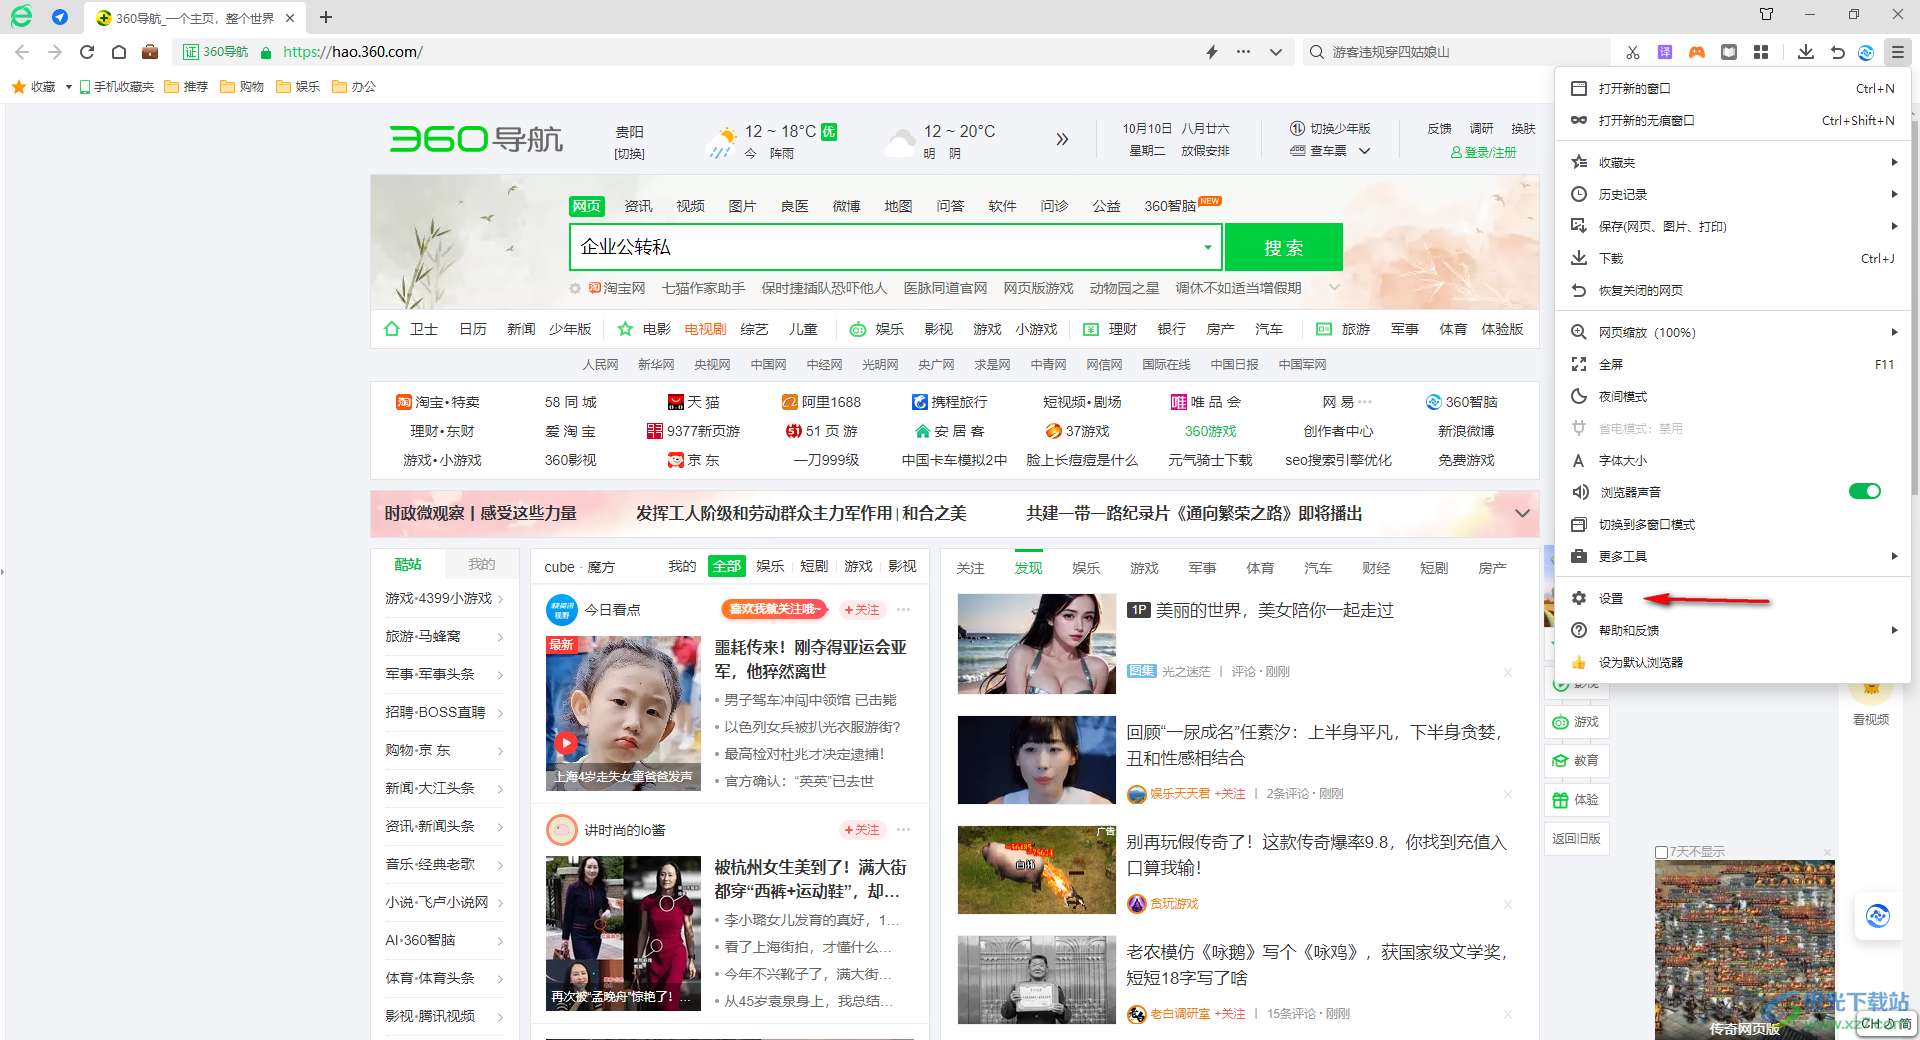The height and width of the screenshot is (1040, 1920).
Task: Follow 讲时尚的lo酱 with +关注 button
Action: 862,830
